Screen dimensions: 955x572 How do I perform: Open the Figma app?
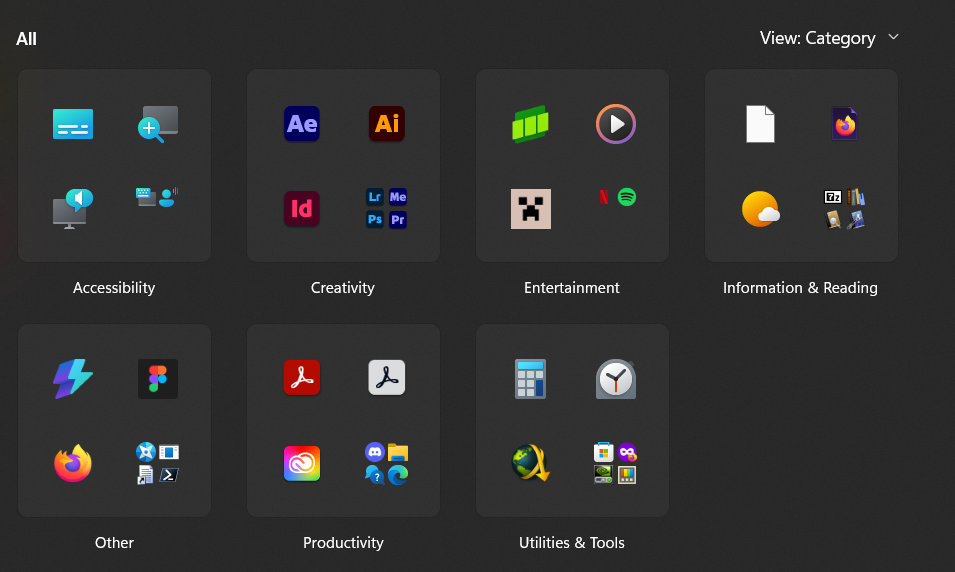158,379
